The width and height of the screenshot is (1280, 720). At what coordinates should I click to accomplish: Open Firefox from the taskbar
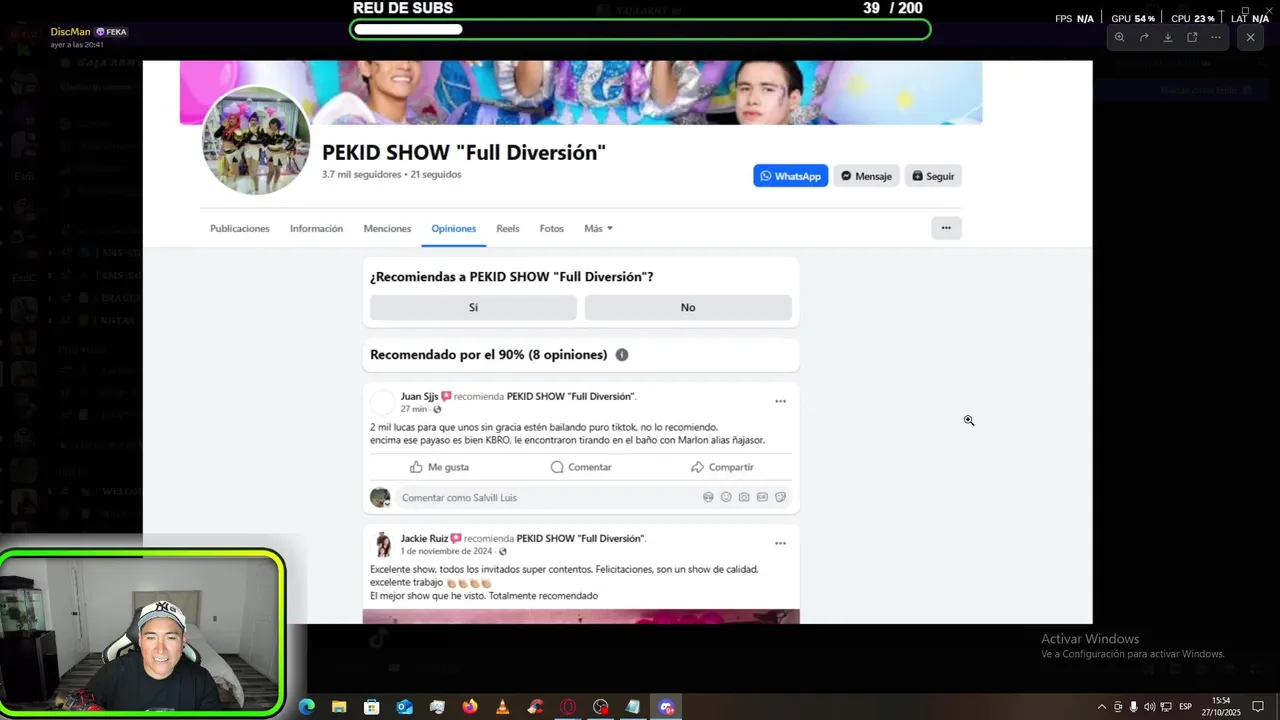point(470,707)
